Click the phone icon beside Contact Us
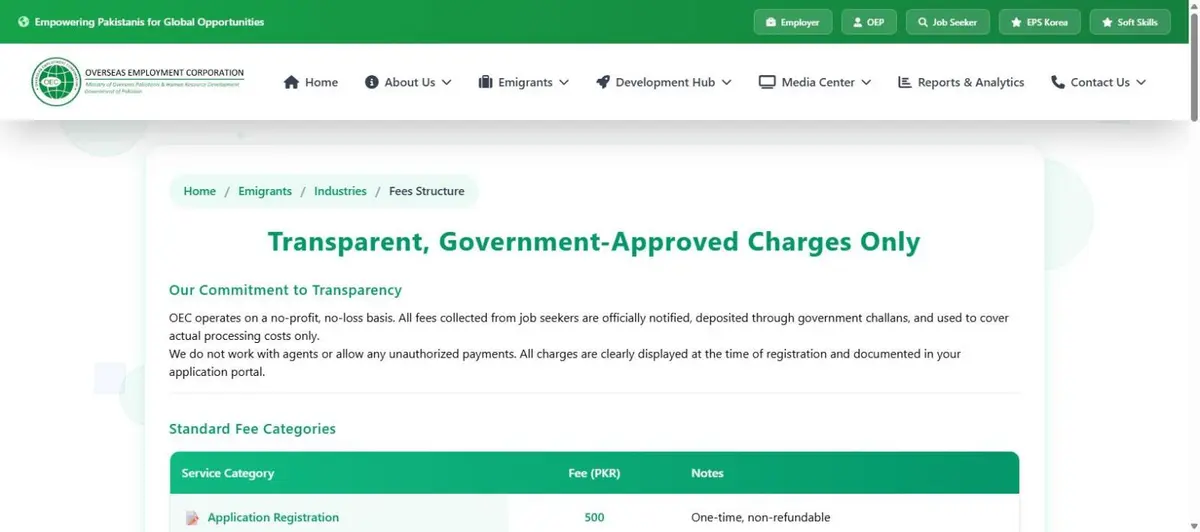The image size is (1200, 532). coord(1058,82)
